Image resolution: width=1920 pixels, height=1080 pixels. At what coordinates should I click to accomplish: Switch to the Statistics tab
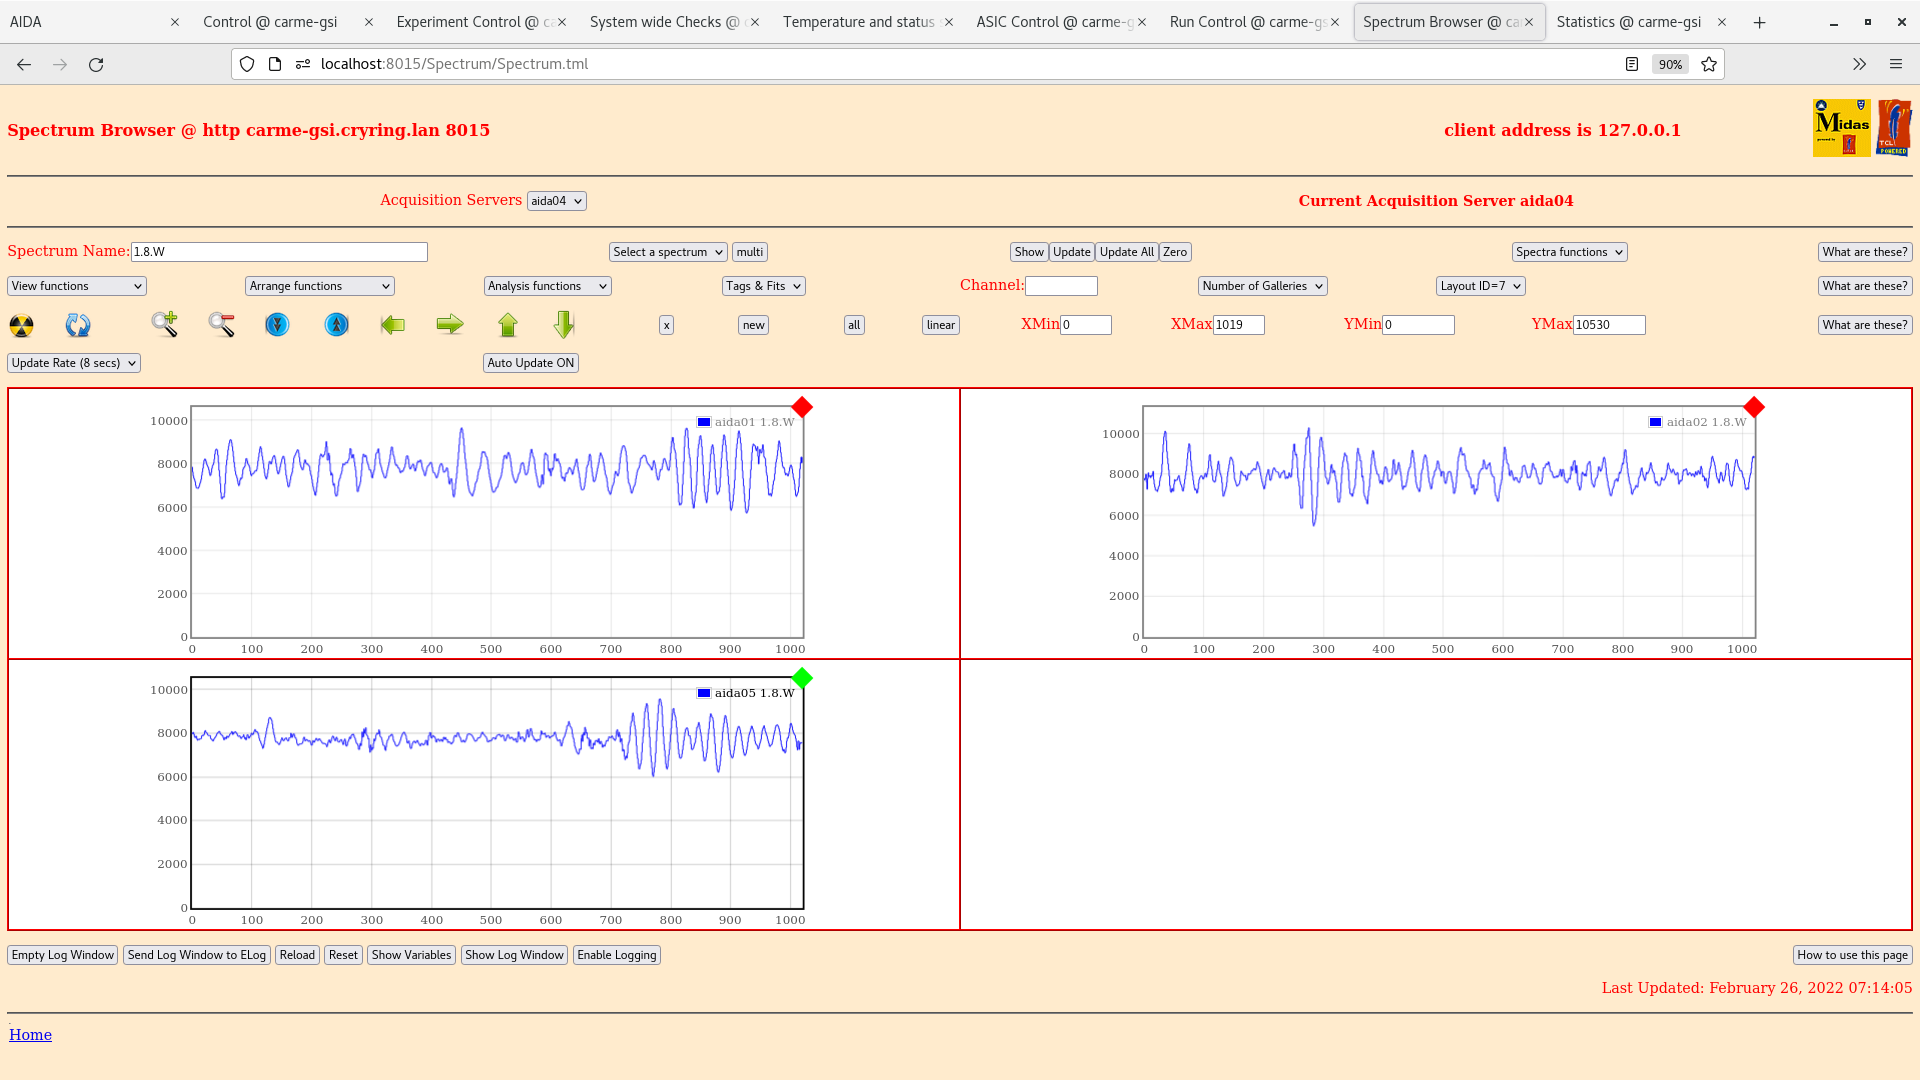(x=1628, y=22)
